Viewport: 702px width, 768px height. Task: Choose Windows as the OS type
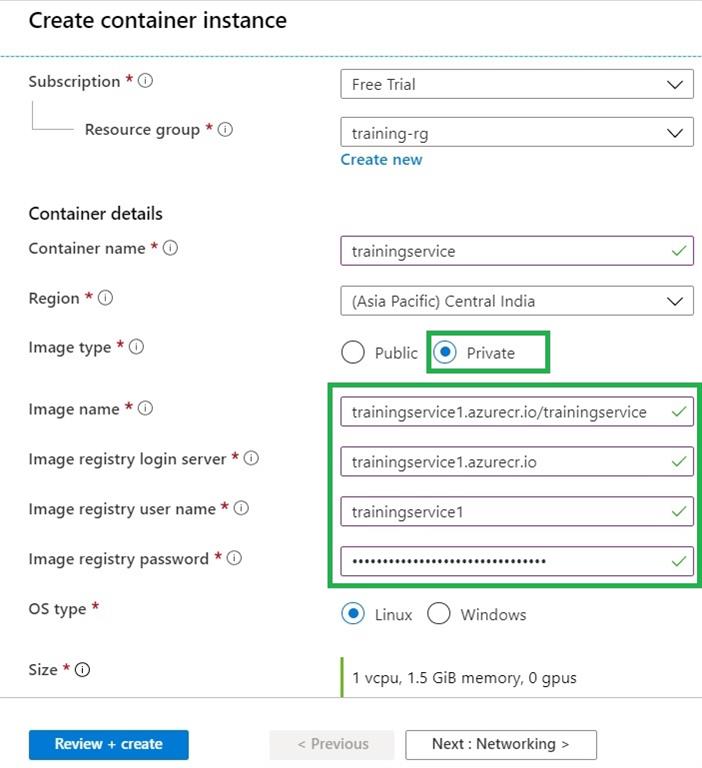[438, 613]
